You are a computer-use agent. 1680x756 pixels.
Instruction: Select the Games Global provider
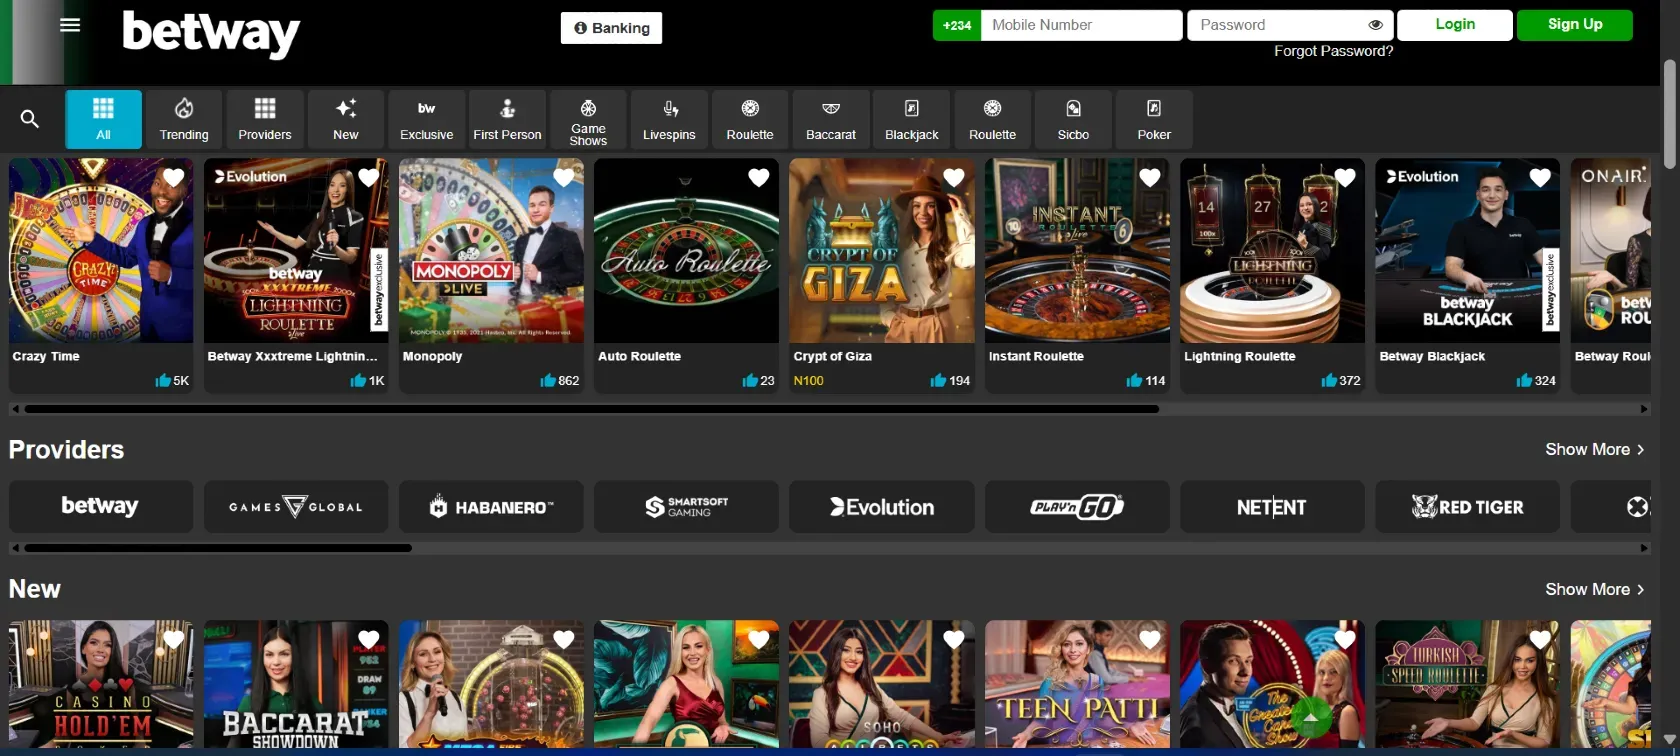pos(296,507)
